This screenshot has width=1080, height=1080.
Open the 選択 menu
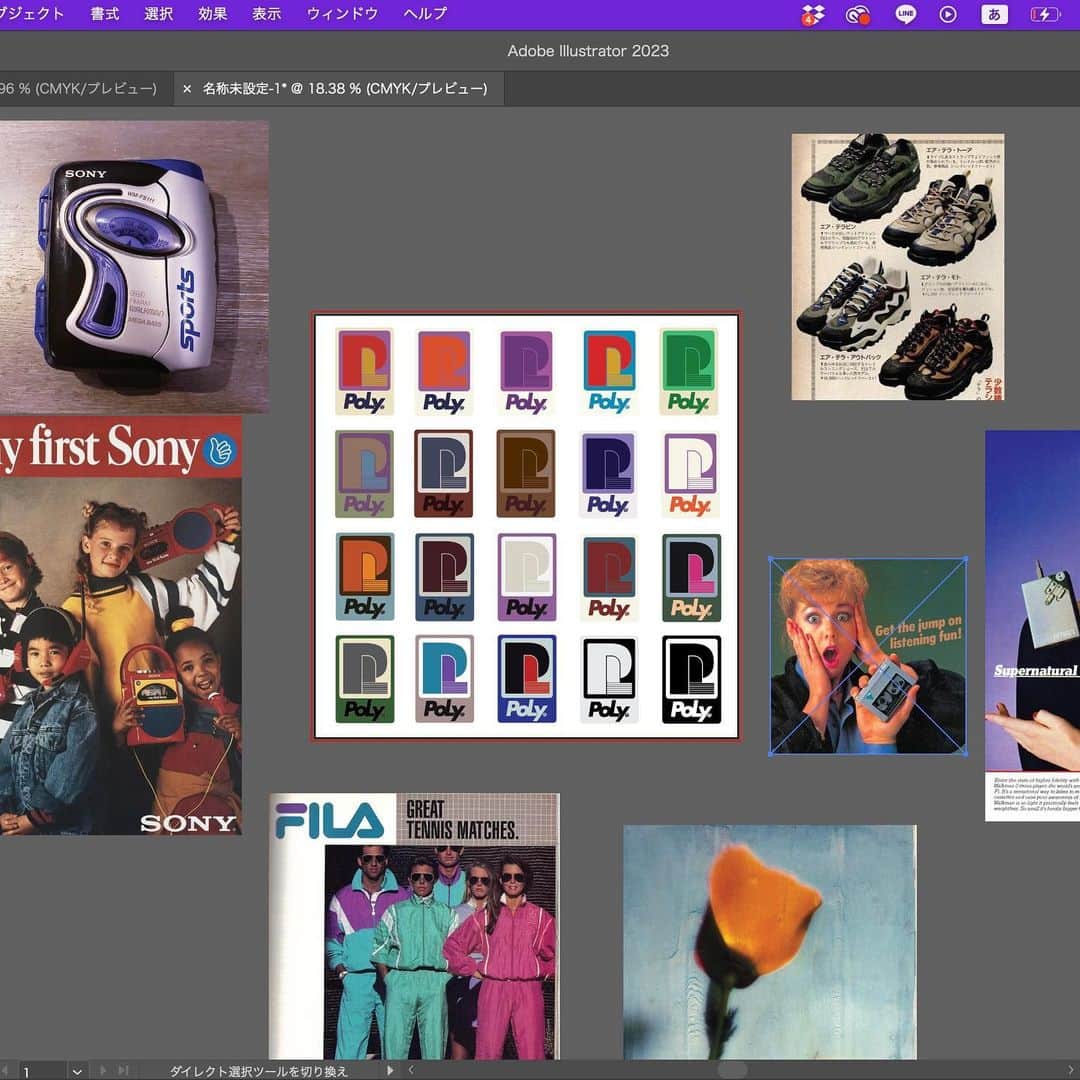coord(158,14)
